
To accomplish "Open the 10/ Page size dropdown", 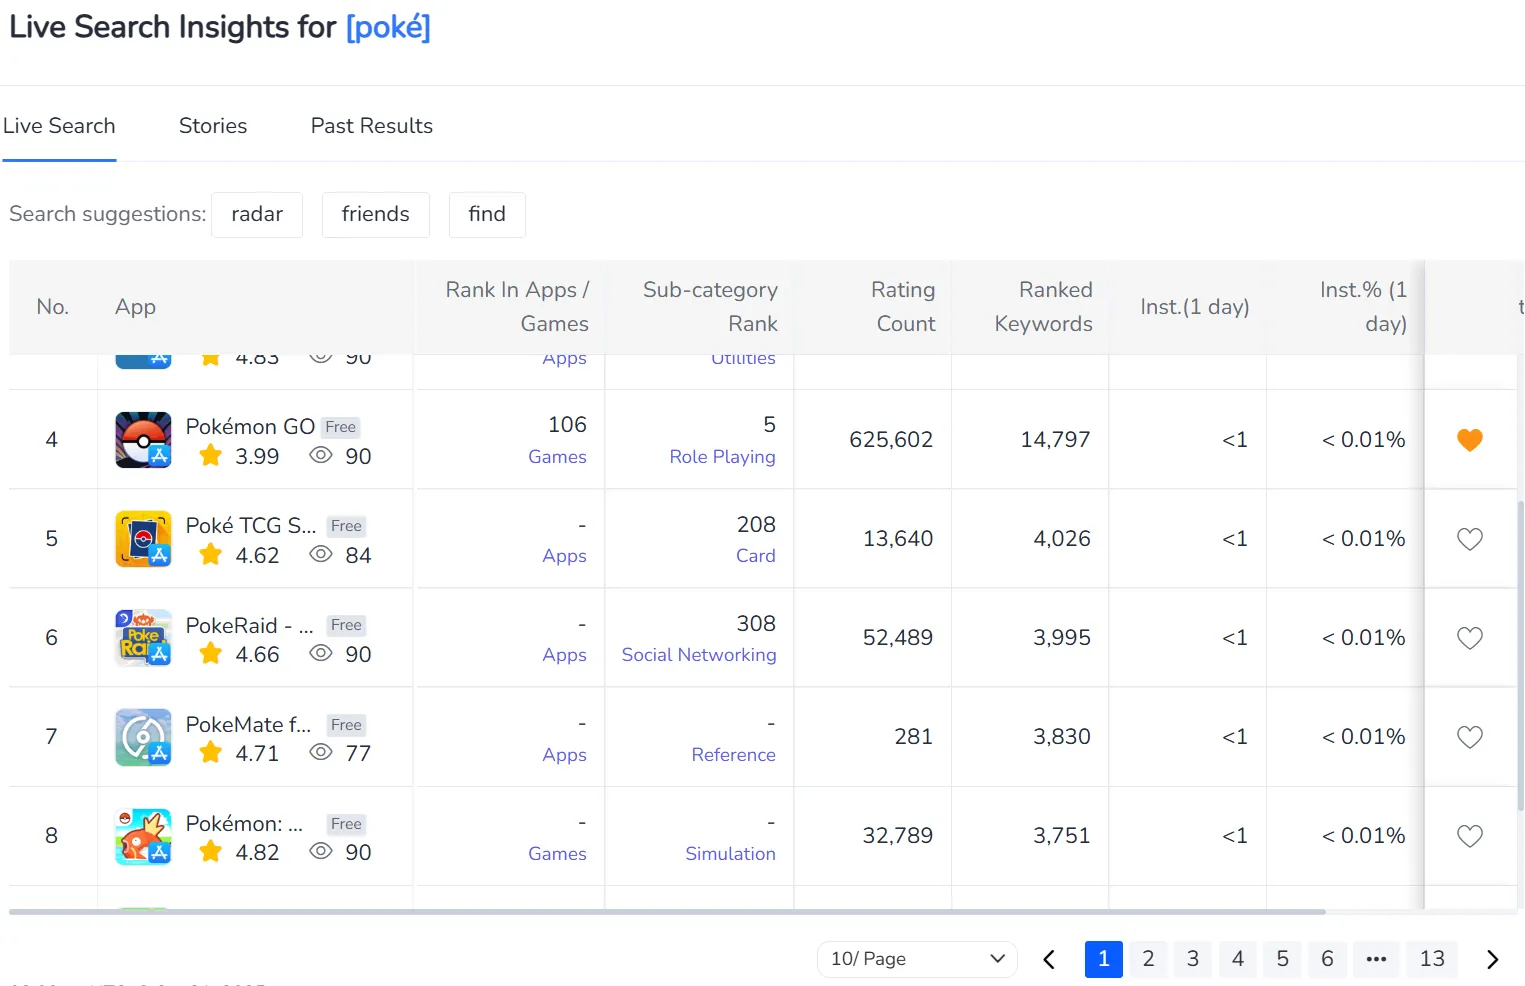I will point(916,959).
